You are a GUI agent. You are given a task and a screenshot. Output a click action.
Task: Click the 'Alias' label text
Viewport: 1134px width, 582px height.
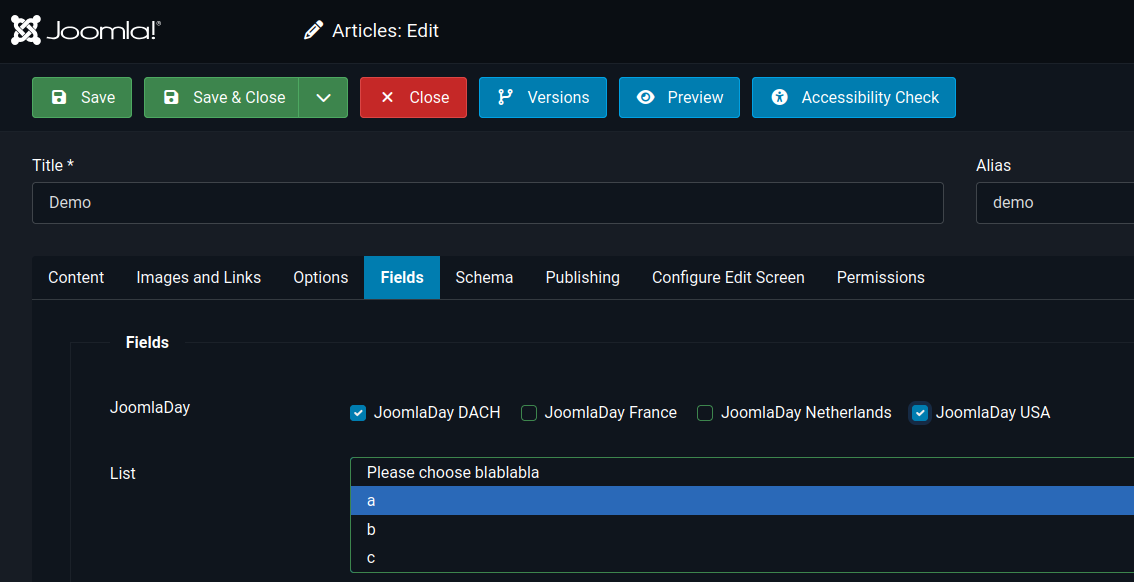[994, 166]
